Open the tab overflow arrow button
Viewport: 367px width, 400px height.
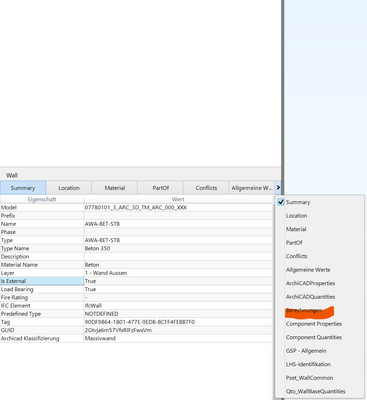coord(278,188)
